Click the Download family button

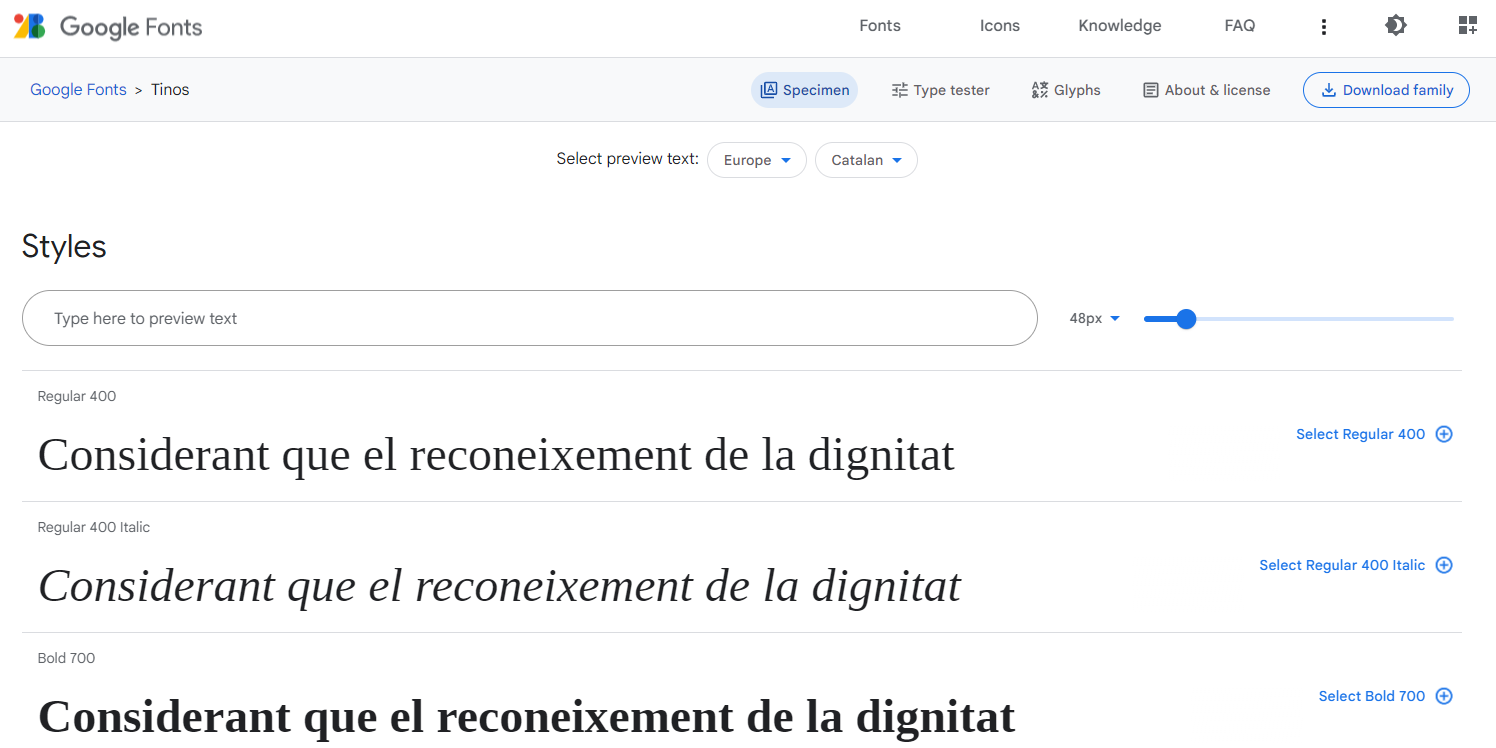pyautogui.click(x=1386, y=90)
